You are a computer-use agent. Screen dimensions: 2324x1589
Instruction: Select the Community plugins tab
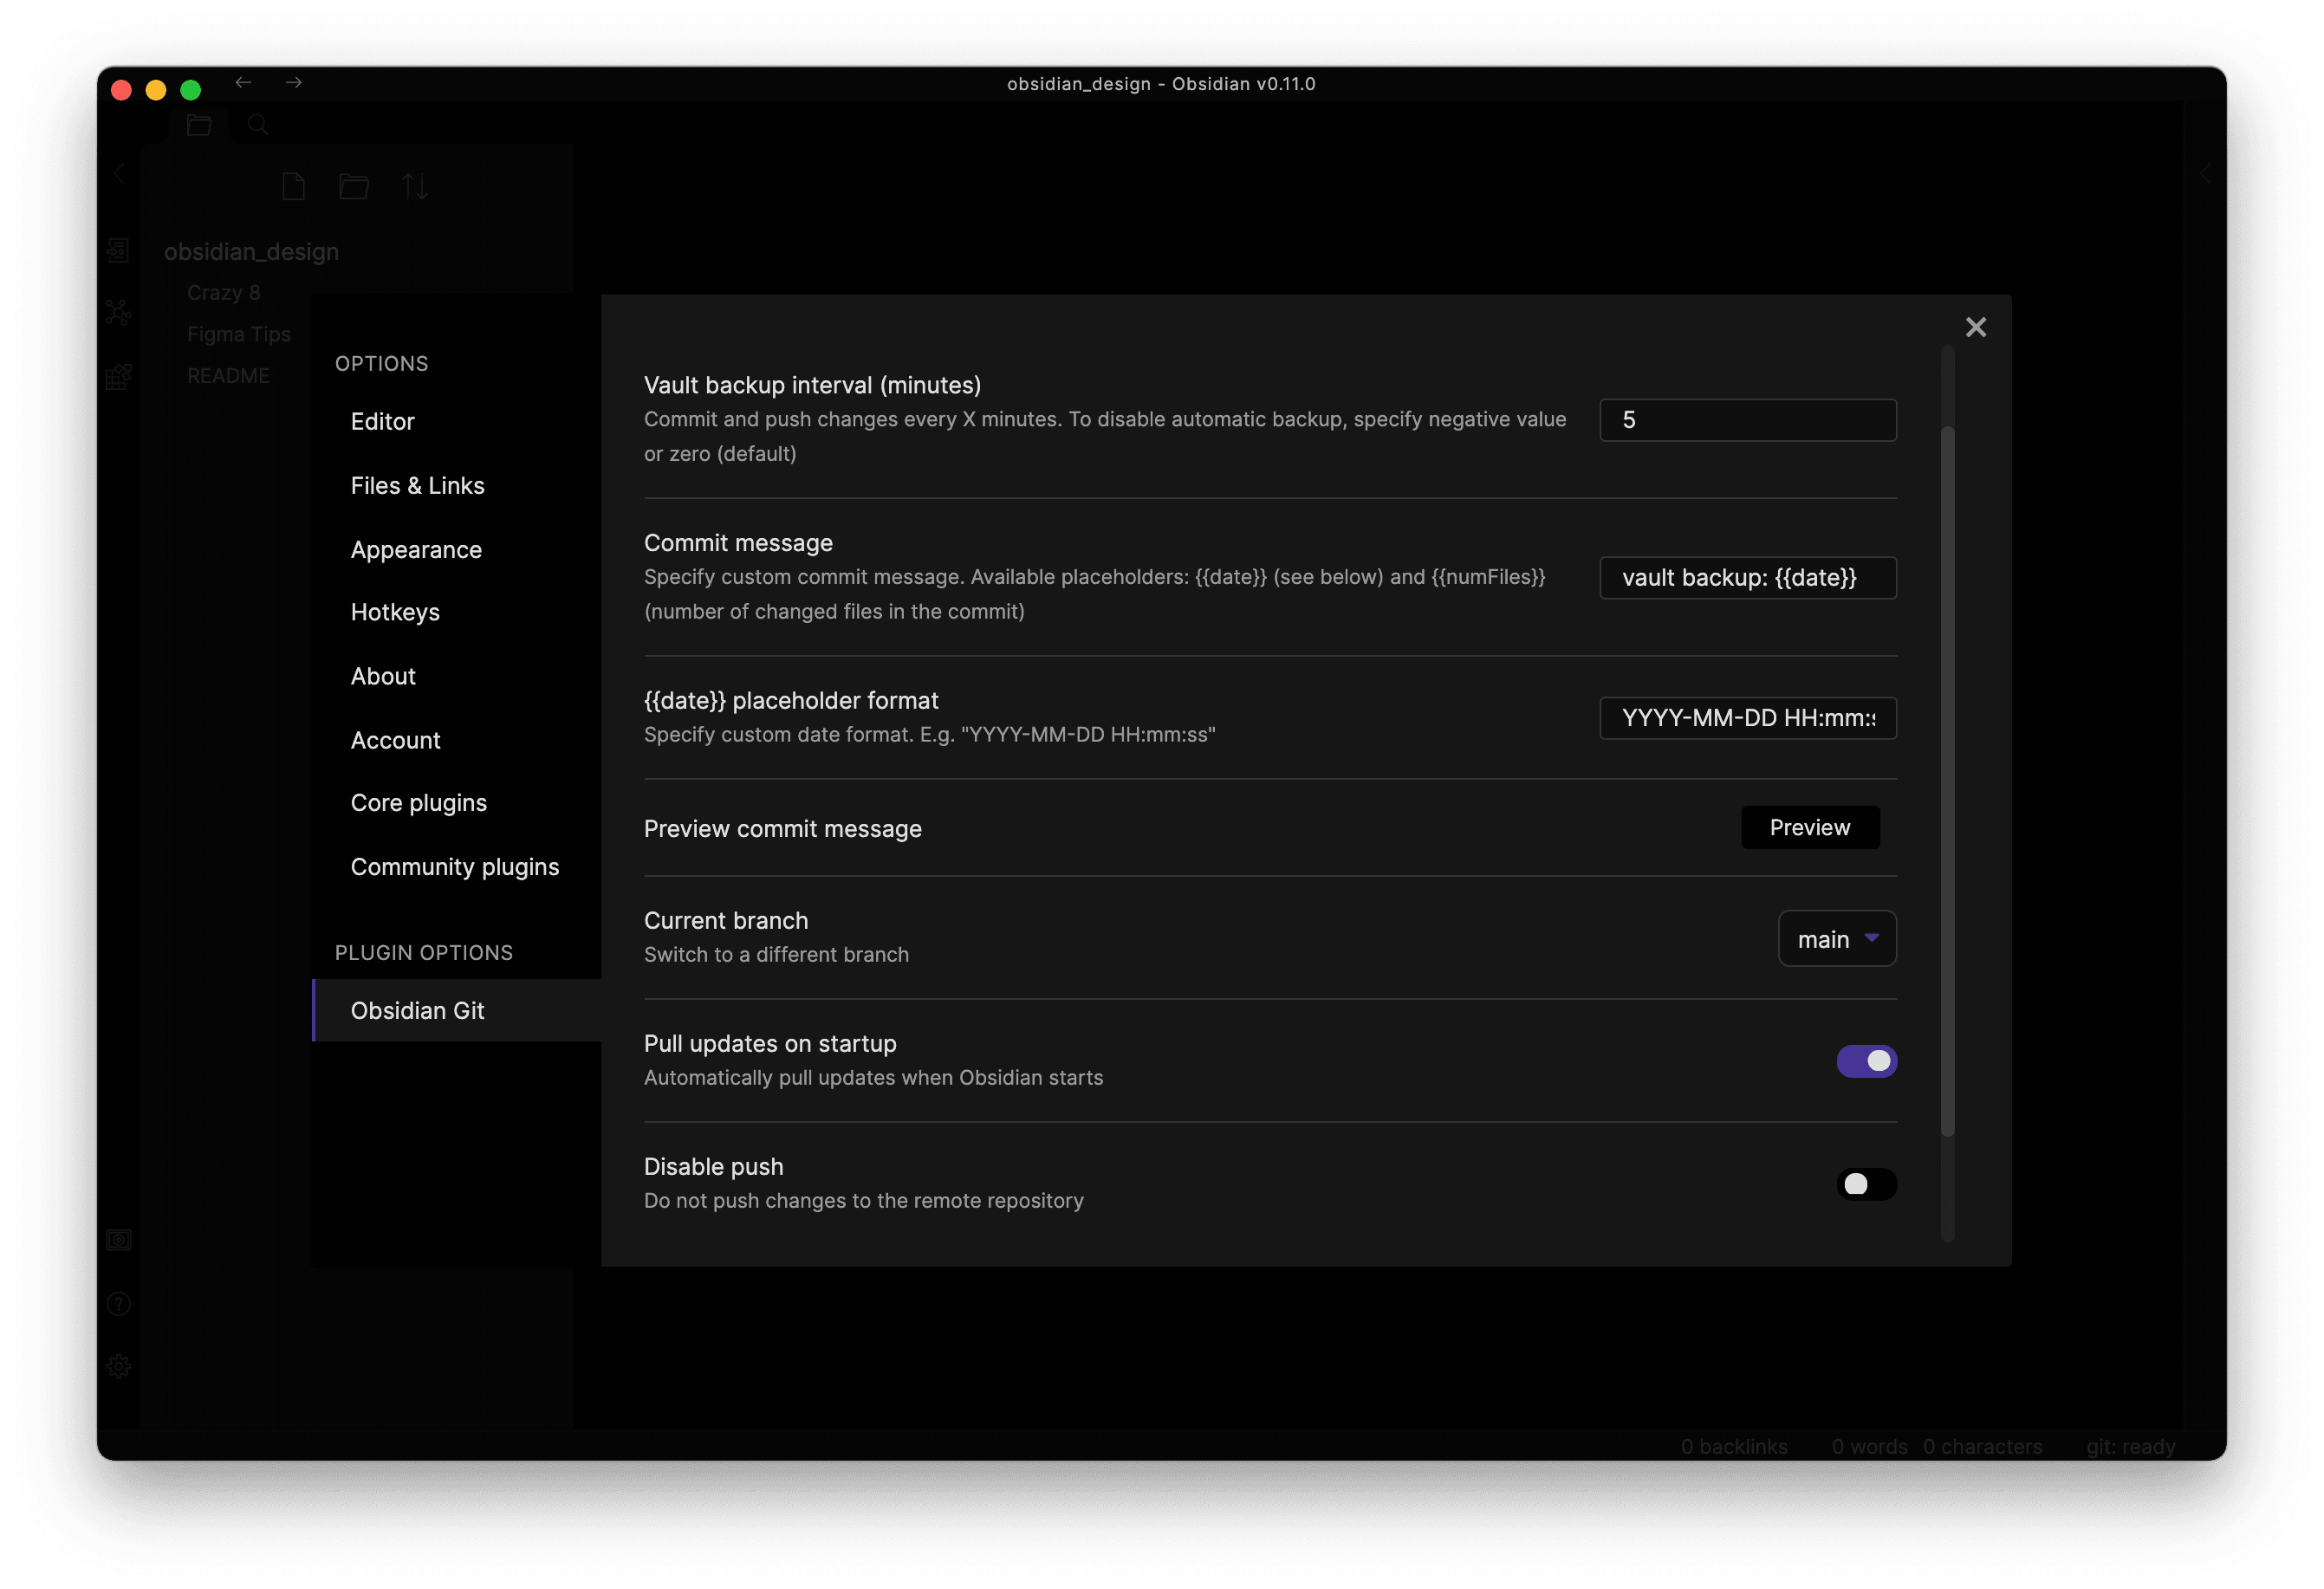pyautogui.click(x=454, y=867)
